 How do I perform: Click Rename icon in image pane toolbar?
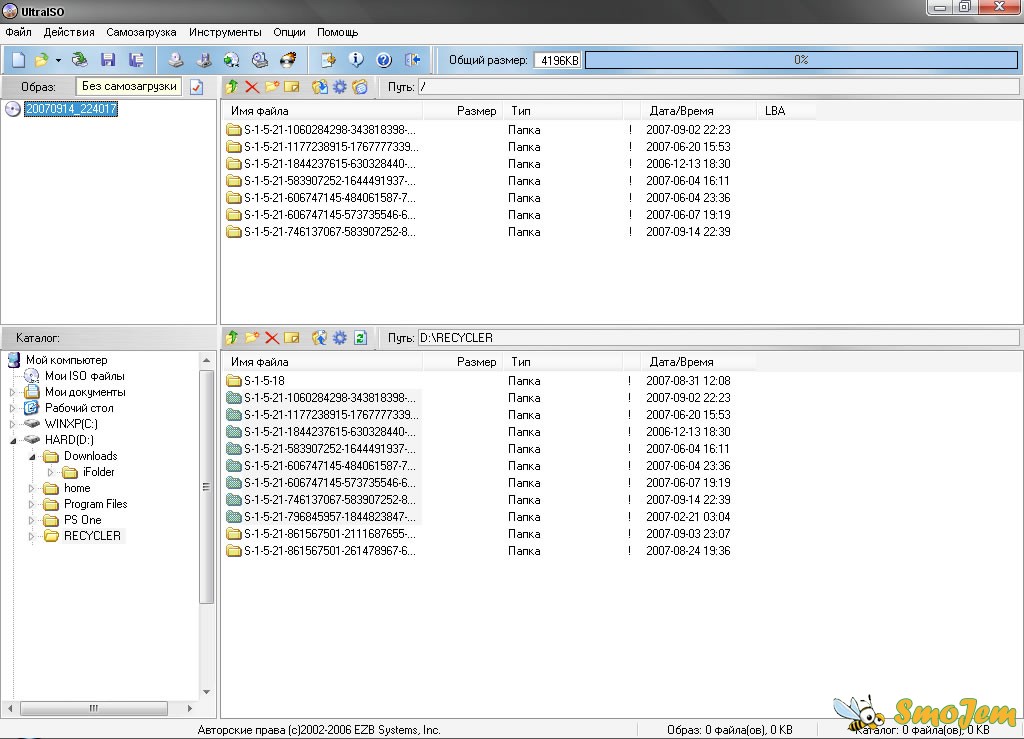click(x=293, y=87)
